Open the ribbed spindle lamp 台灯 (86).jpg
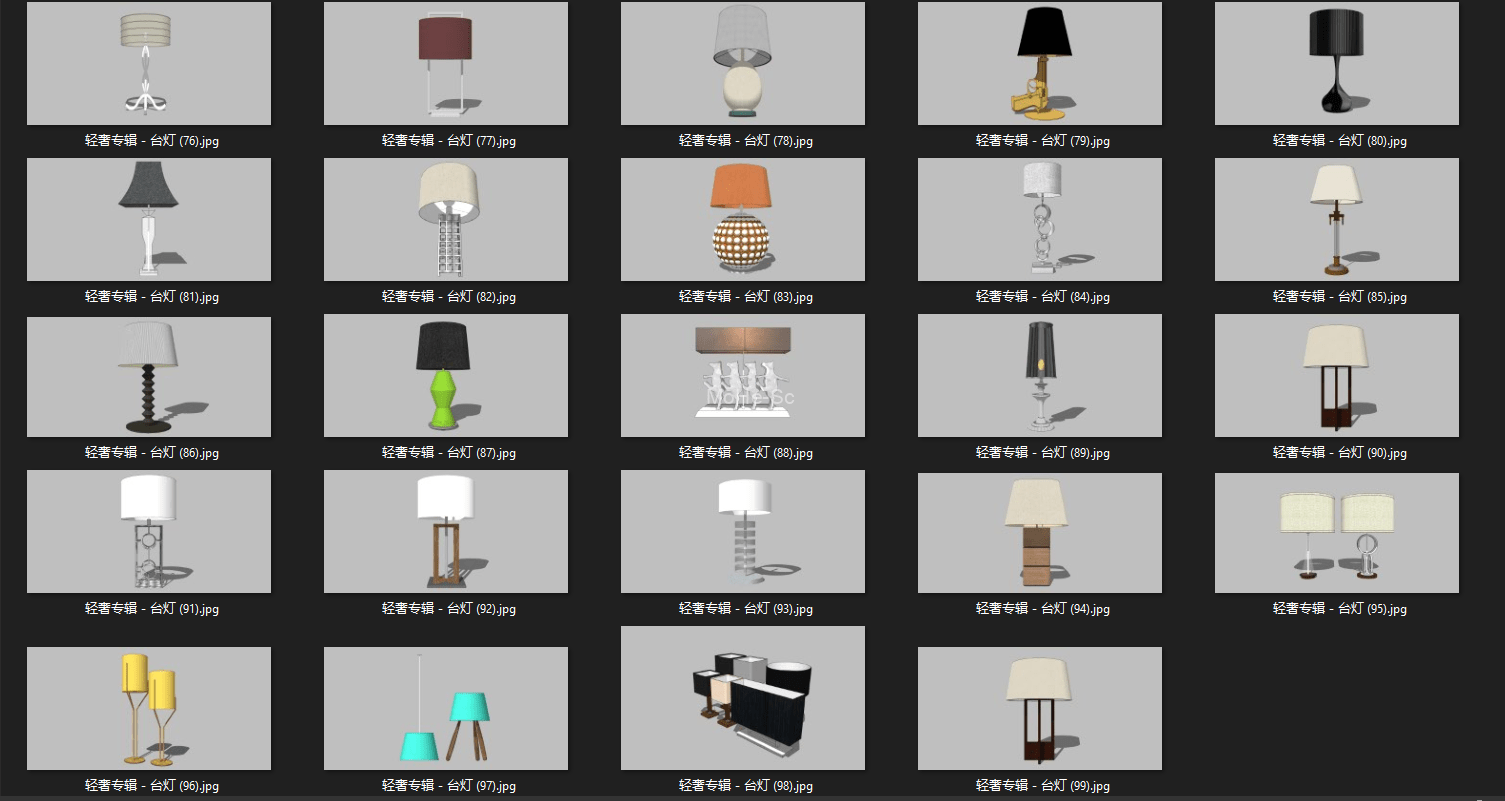1505x801 pixels. pyautogui.click(x=148, y=374)
